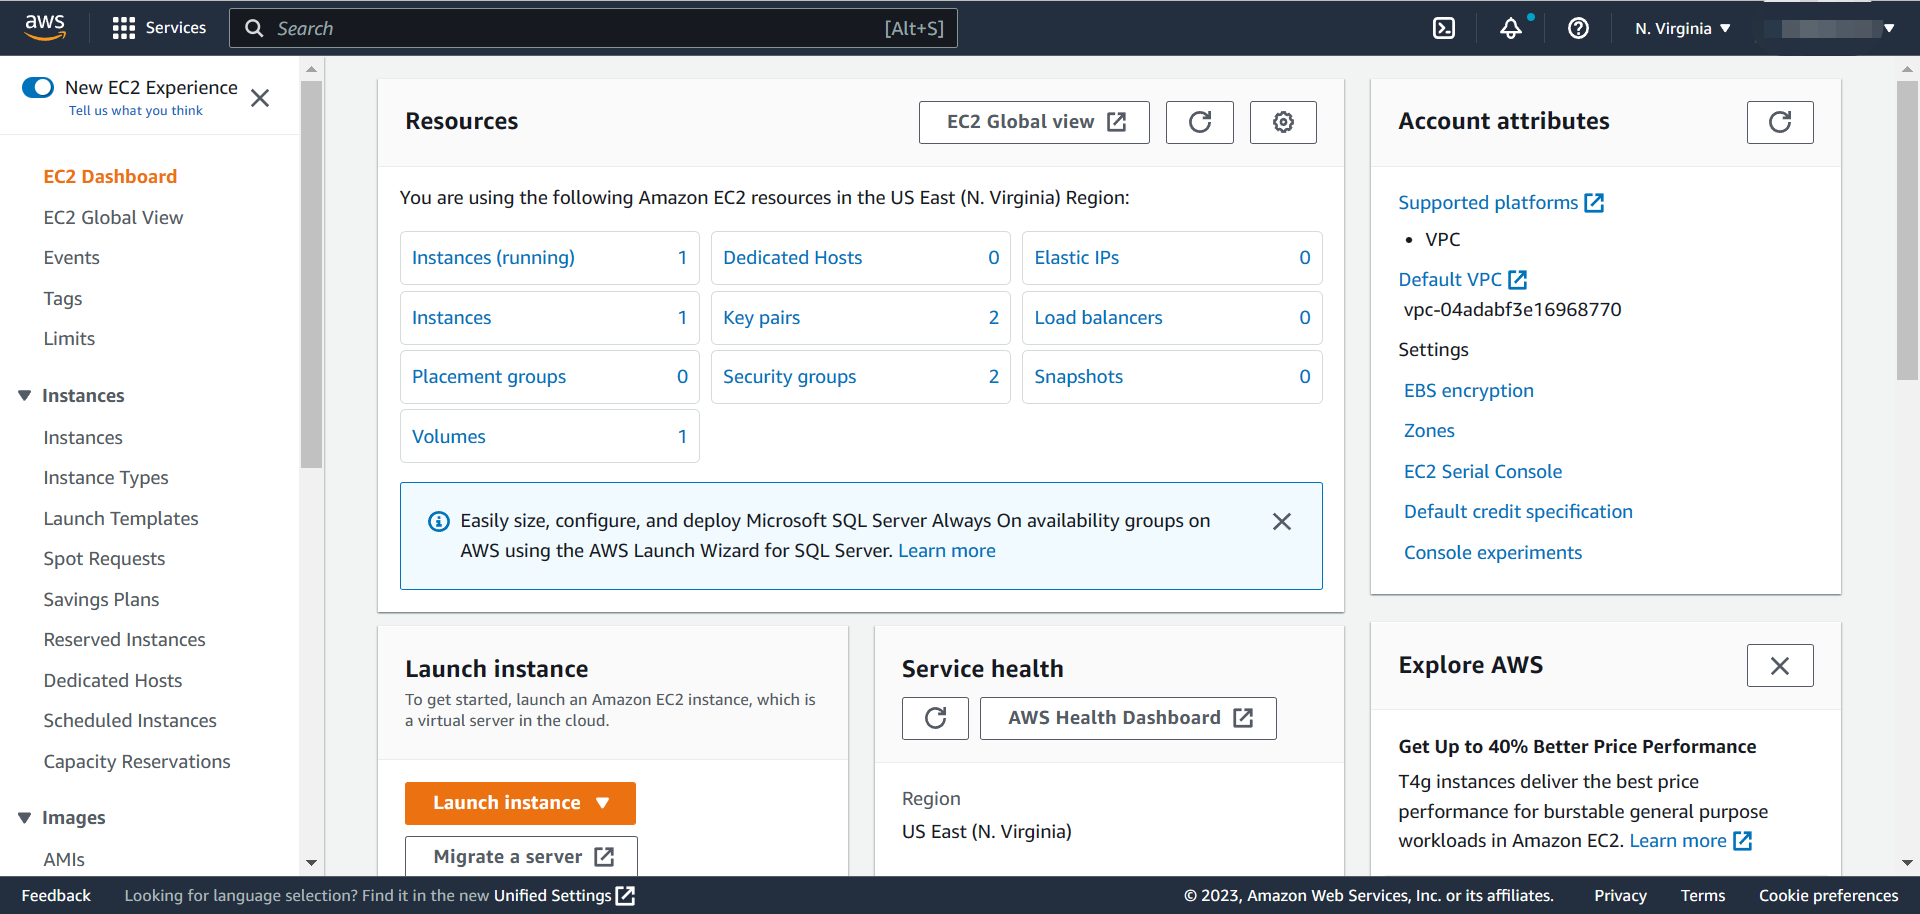Refresh the Service health panel
The width and height of the screenshot is (1920, 914).
tap(935, 718)
